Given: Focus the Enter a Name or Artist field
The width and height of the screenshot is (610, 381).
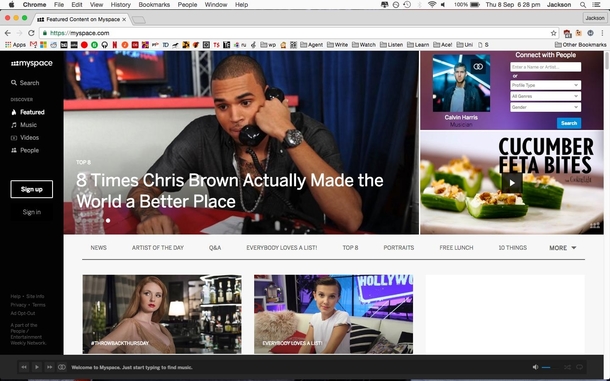Looking at the screenshot, I should (x=545, y=67).
